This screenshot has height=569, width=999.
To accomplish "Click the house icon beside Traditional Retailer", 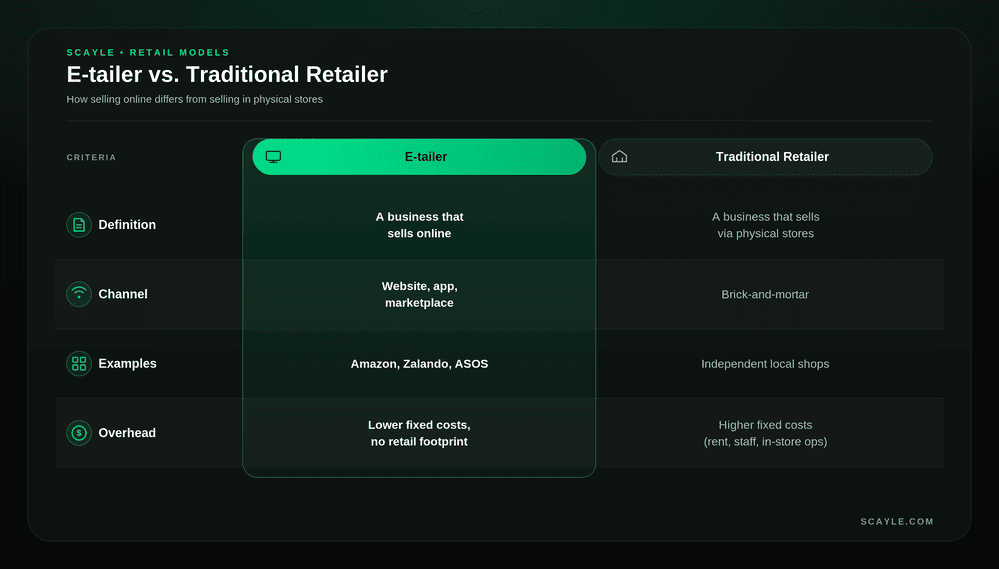I will 619,157.
